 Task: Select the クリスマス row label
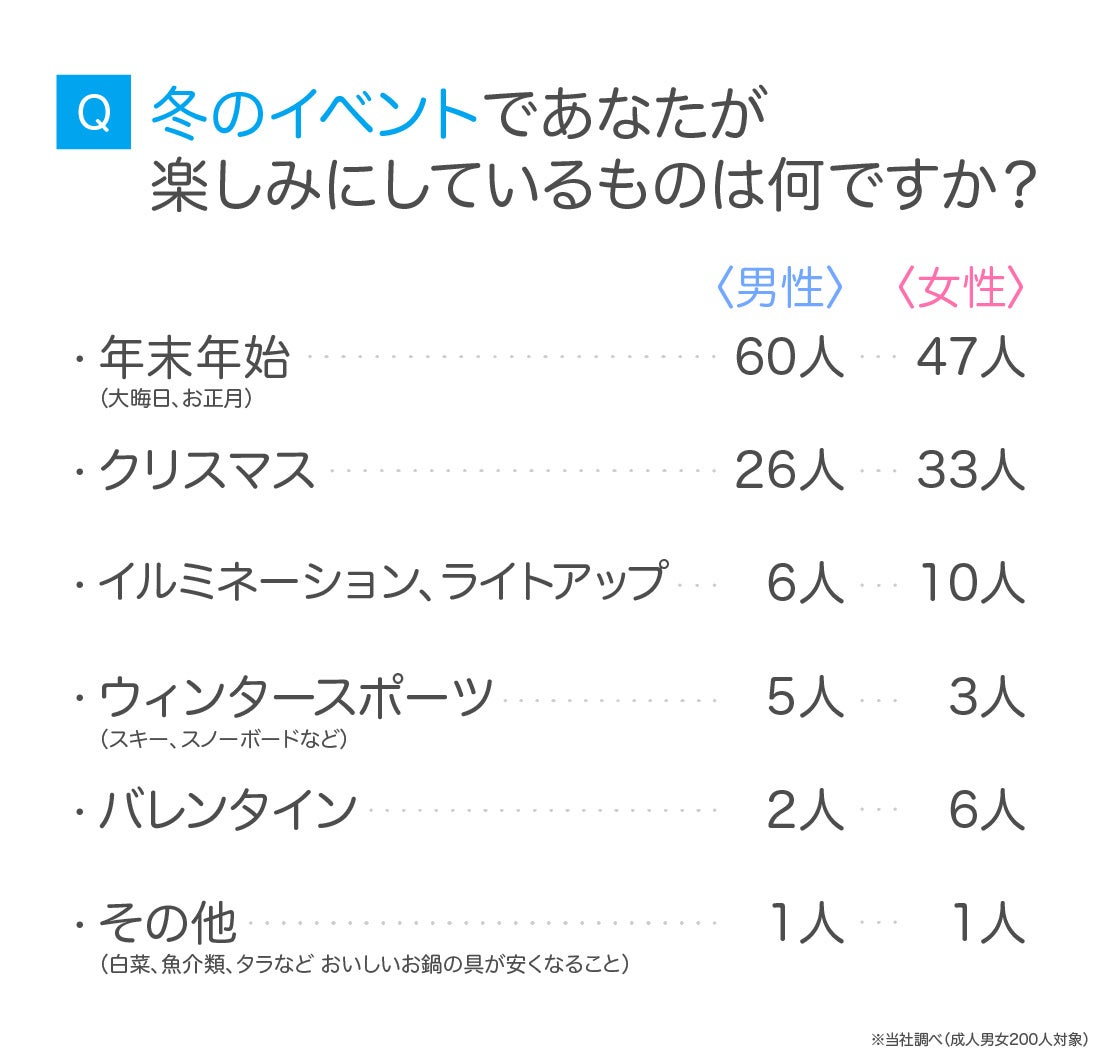point(207,470)
